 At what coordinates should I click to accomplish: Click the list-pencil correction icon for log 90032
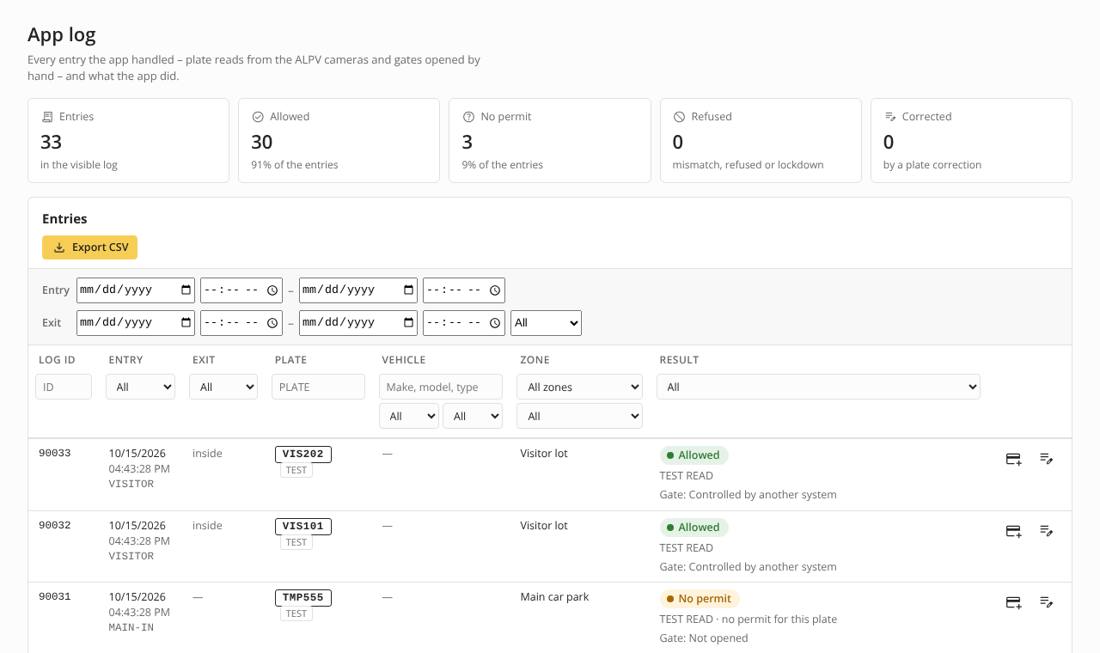click(x=1046, y=530)
